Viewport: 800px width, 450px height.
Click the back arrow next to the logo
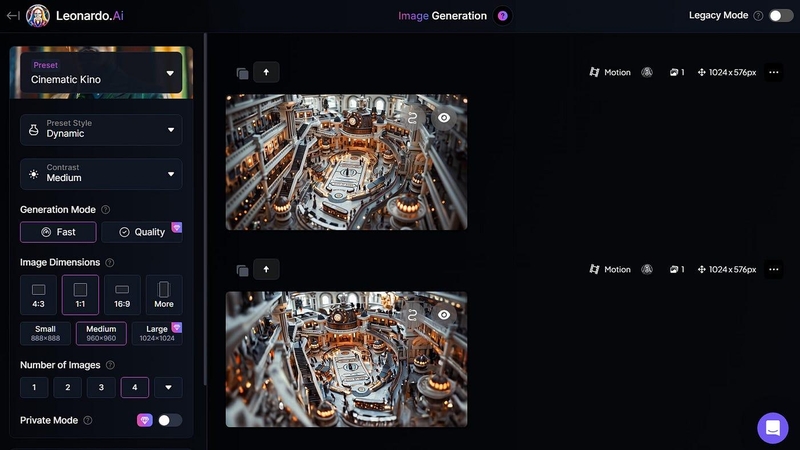(13, 16)
